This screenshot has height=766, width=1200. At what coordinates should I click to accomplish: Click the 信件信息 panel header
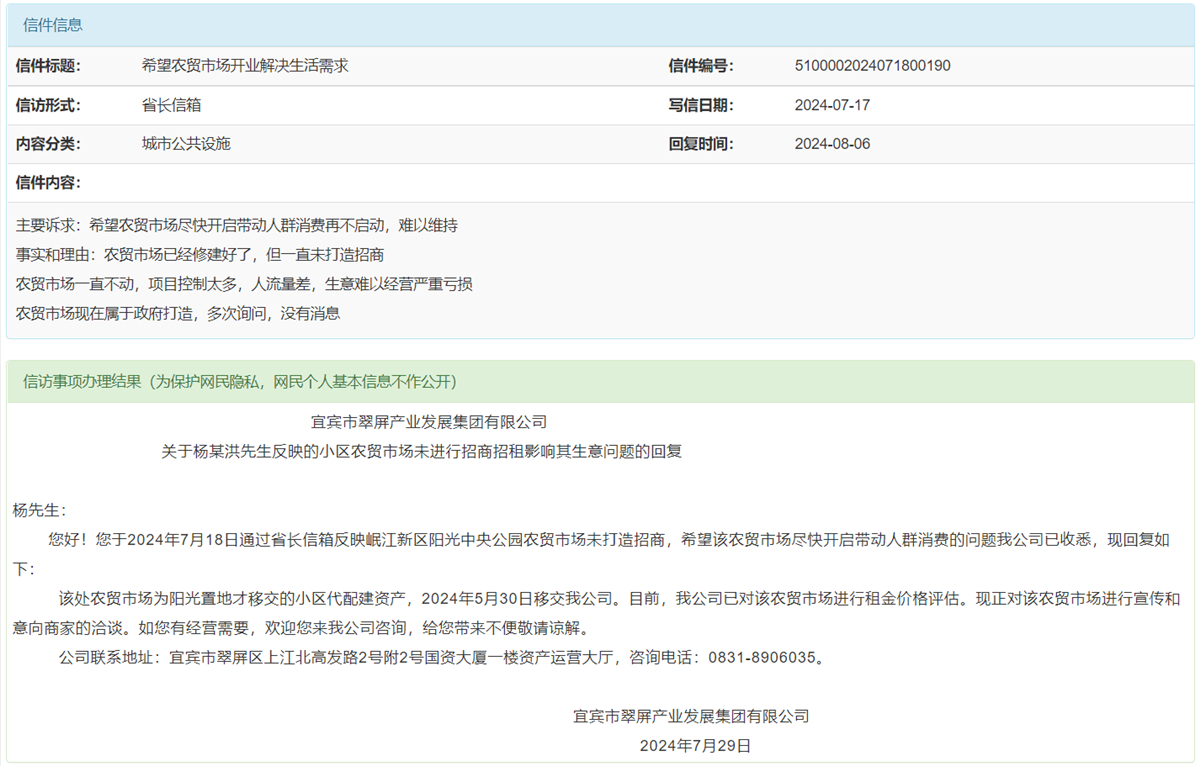600,25
